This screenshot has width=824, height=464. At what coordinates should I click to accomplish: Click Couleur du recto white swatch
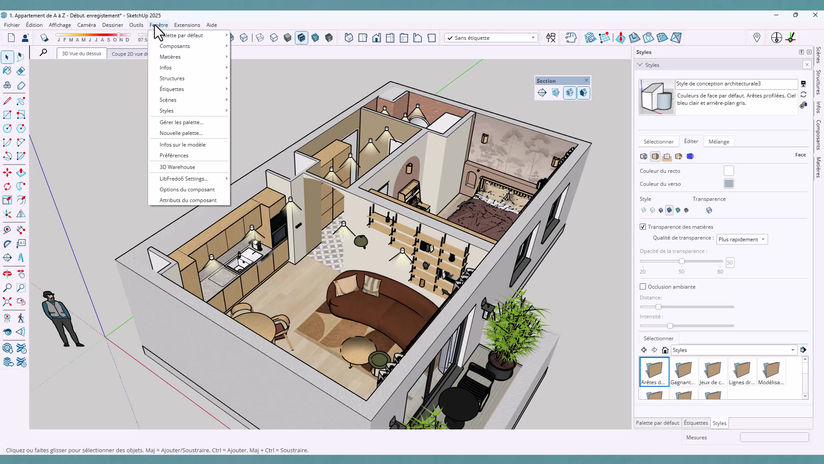click(x=728, y=171)
